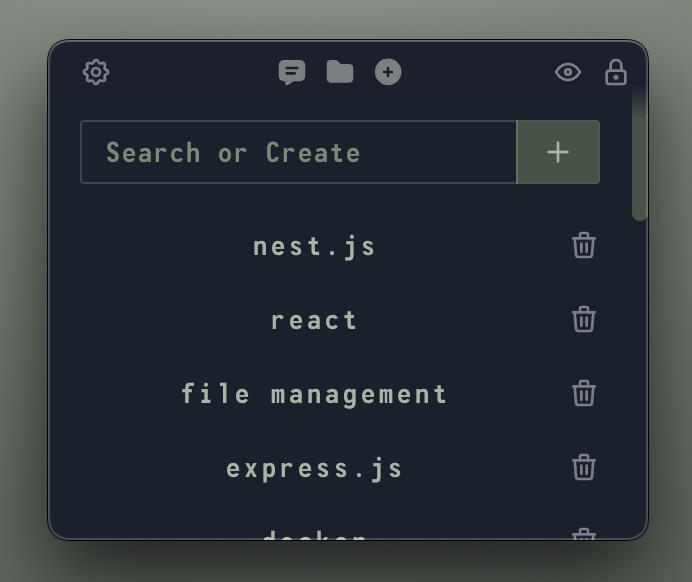
Task: Open the settings gear
Action: (x=96, y=72)
